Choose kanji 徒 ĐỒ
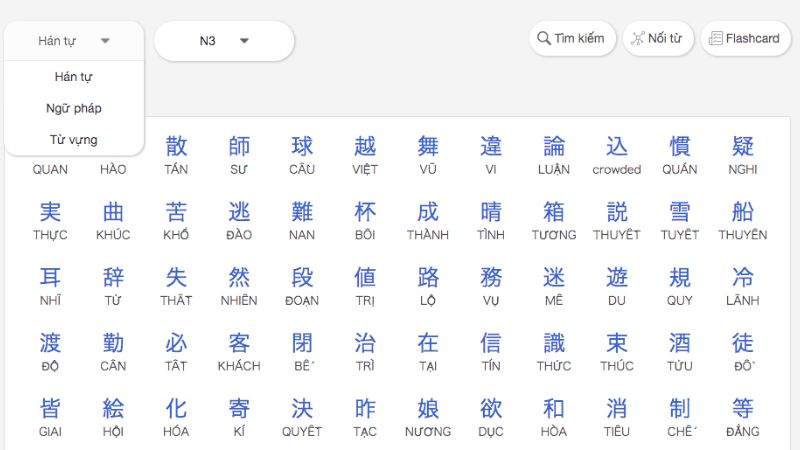The image size is (800, 450). (743, 352)
